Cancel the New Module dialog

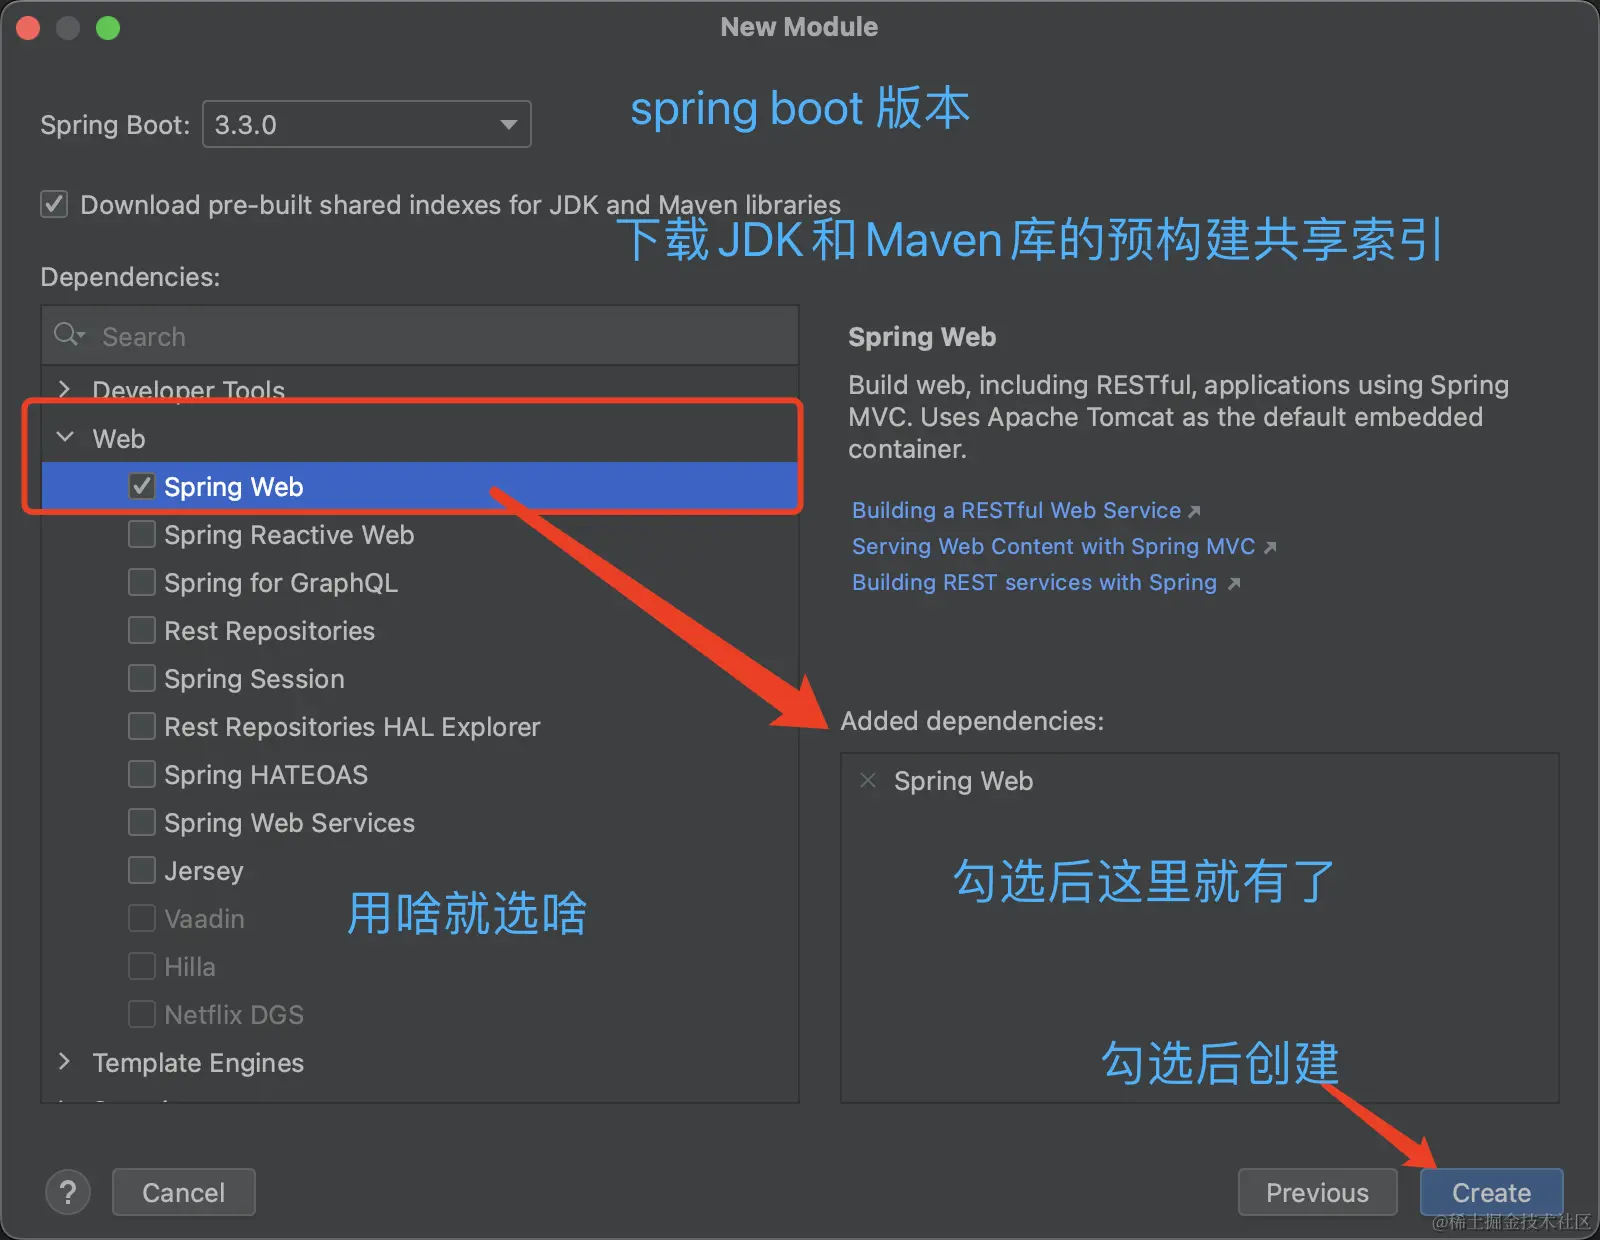point(184,1192)
